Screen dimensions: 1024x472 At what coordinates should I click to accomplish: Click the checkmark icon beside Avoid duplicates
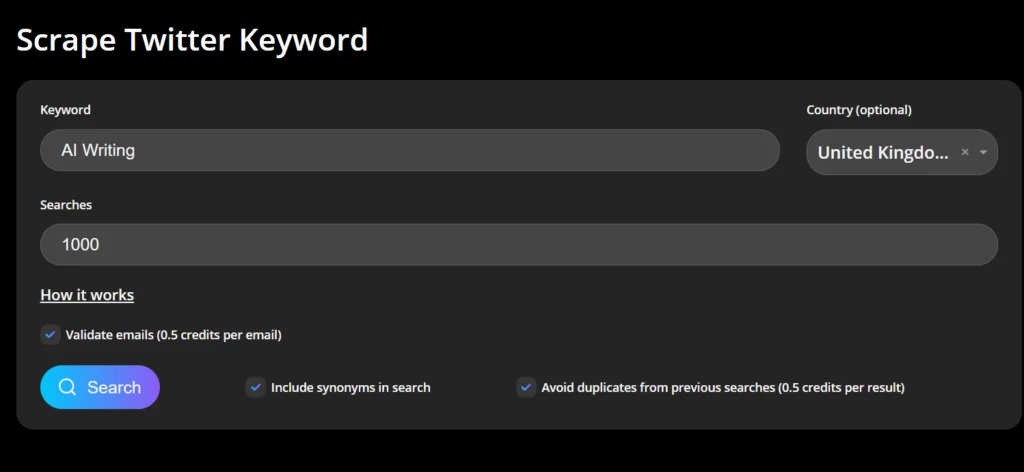(526, 387)
